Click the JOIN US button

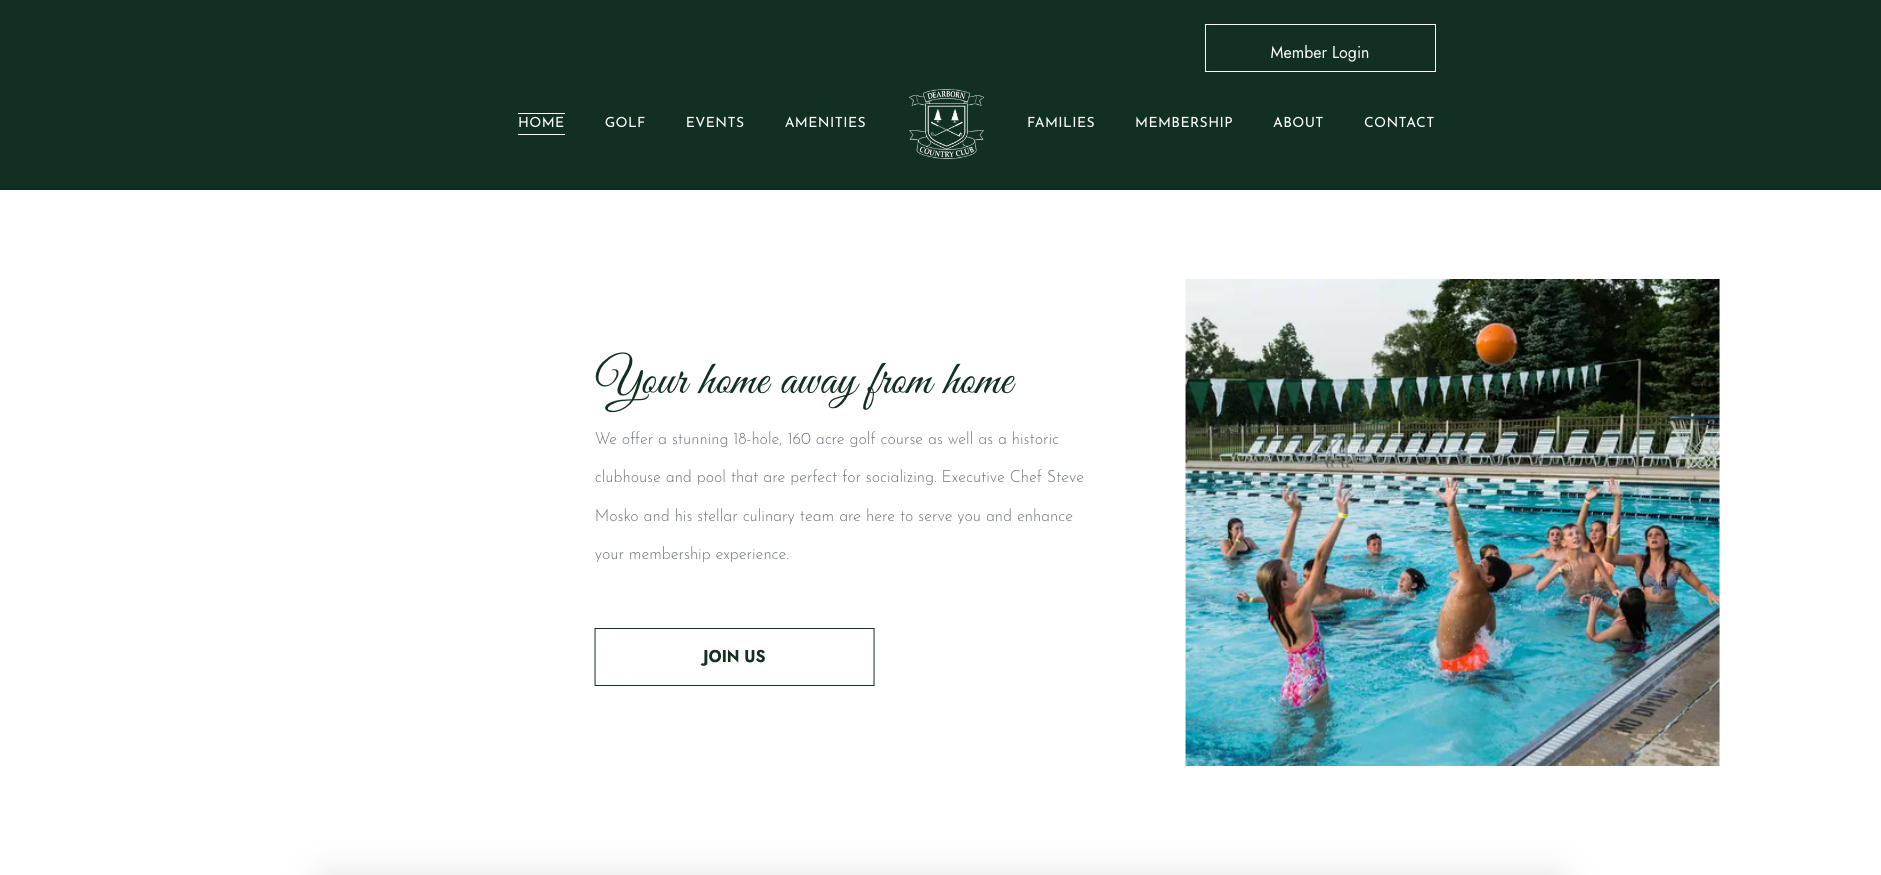pyautogui.click(x=734, y=657)
